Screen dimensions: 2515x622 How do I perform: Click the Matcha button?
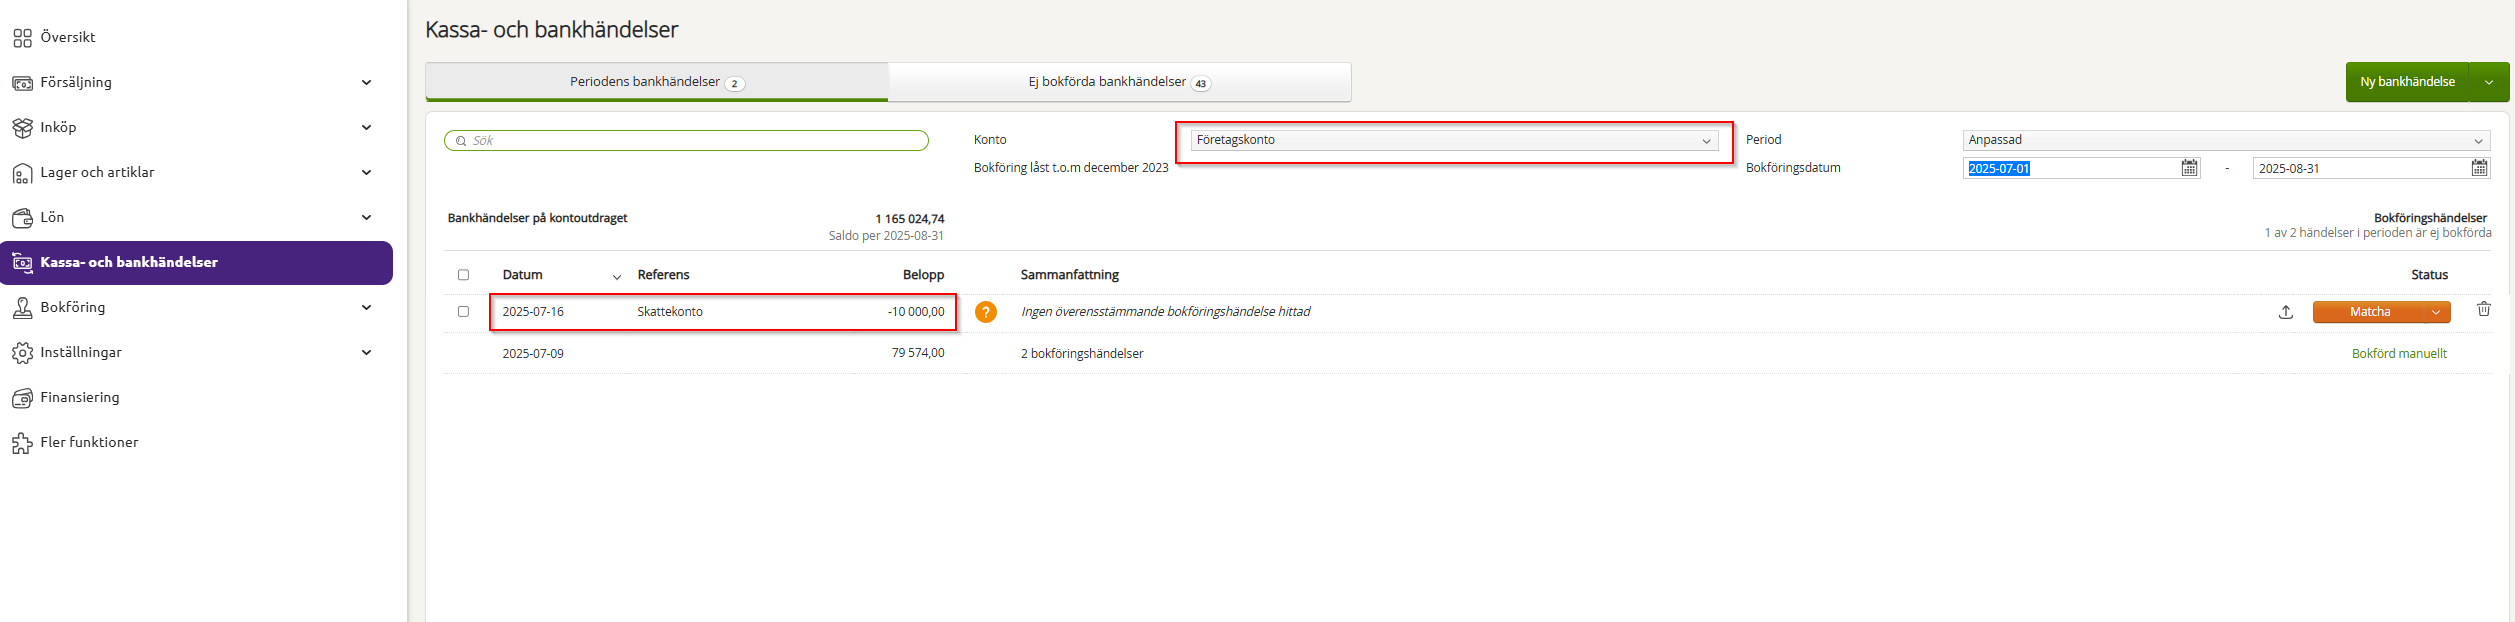coord(2369,312)
